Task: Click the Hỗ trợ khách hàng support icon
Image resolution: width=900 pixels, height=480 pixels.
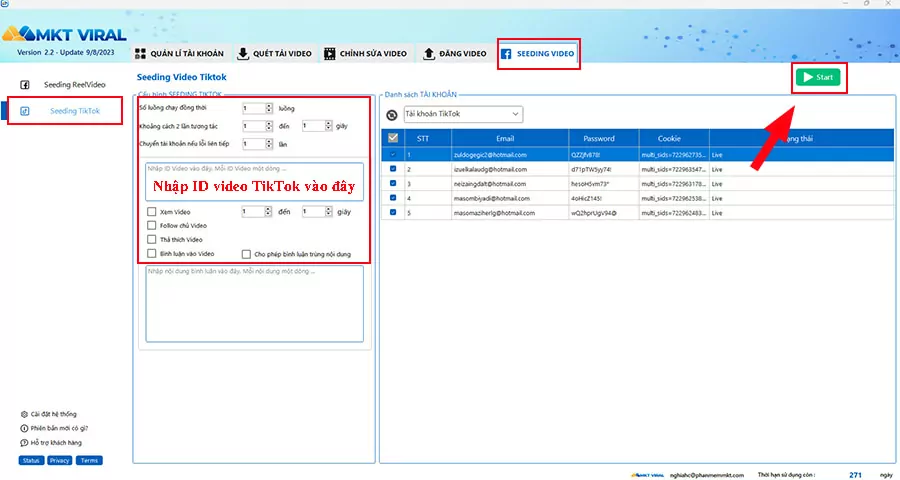Action: [x=24, y=442]
